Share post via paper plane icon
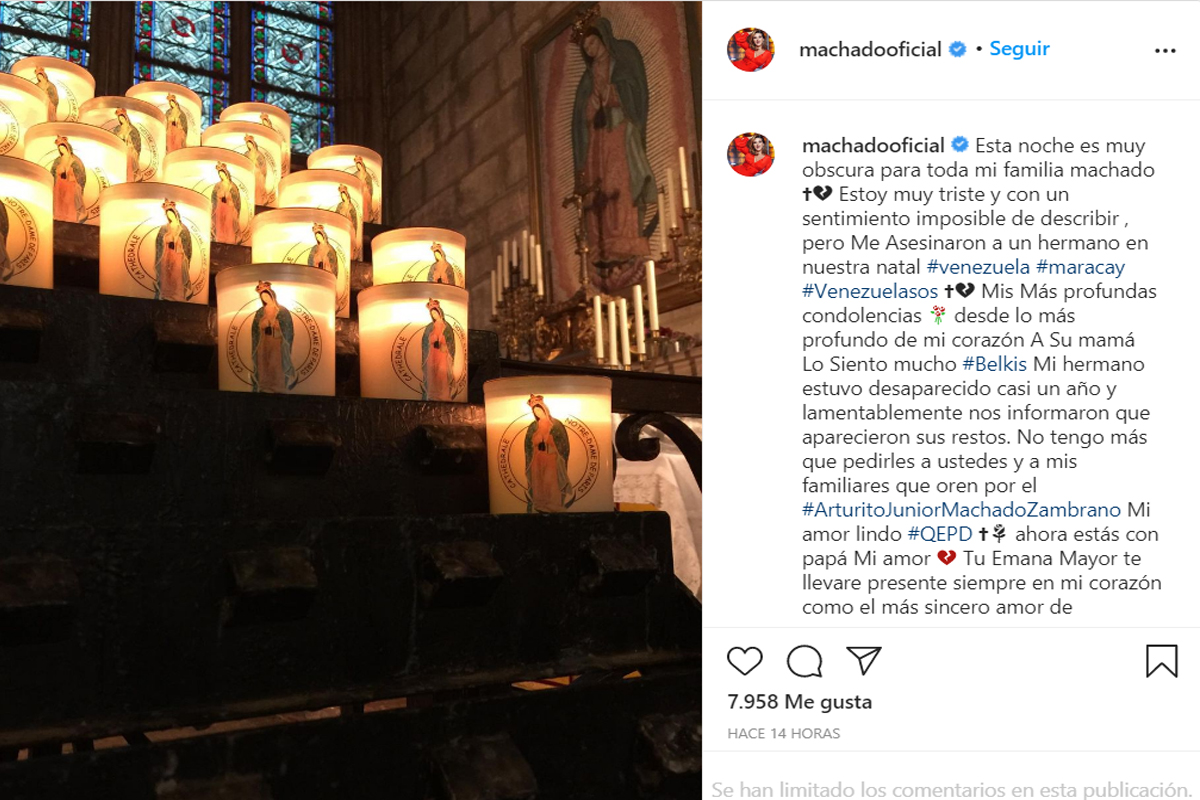 (x=864, y=660)
